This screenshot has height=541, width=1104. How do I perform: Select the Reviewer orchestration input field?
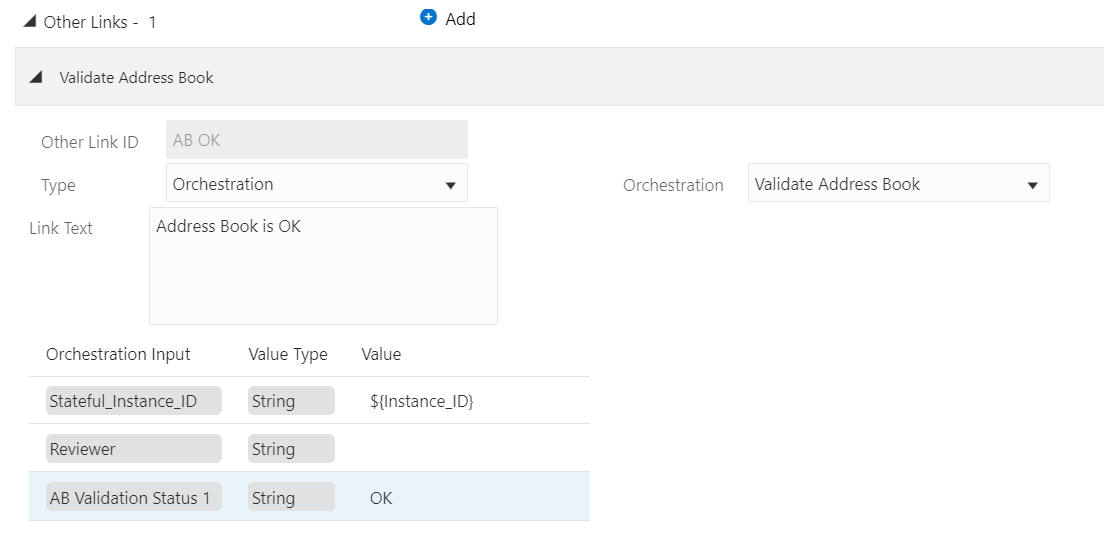tap(134, 449)
